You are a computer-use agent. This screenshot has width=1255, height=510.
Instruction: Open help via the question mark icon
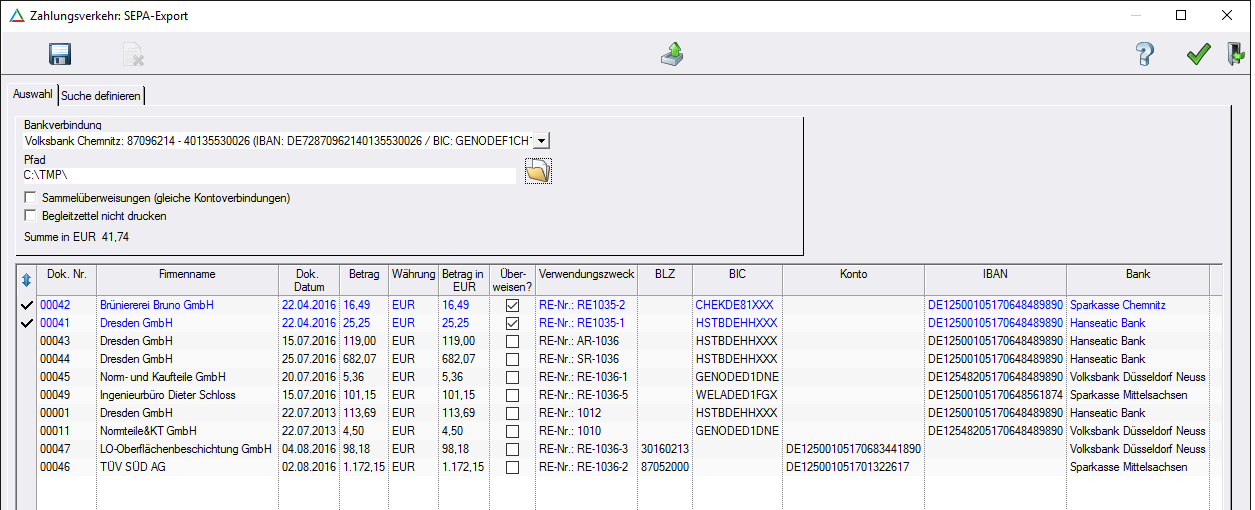click(1145, 55)
